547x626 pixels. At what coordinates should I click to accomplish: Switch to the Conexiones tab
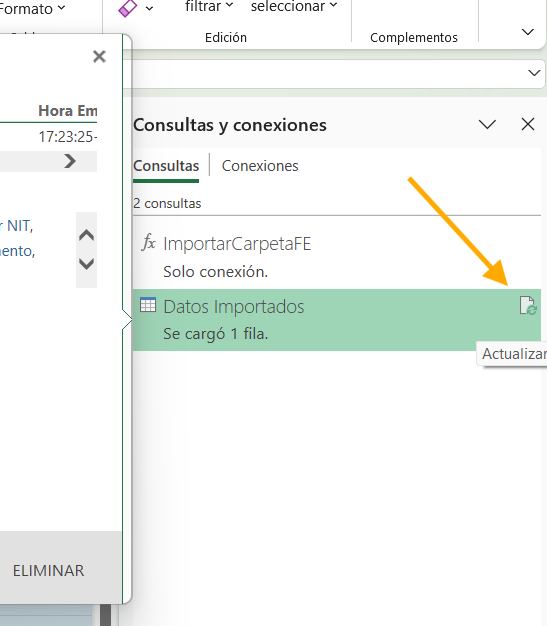(260, 166)
